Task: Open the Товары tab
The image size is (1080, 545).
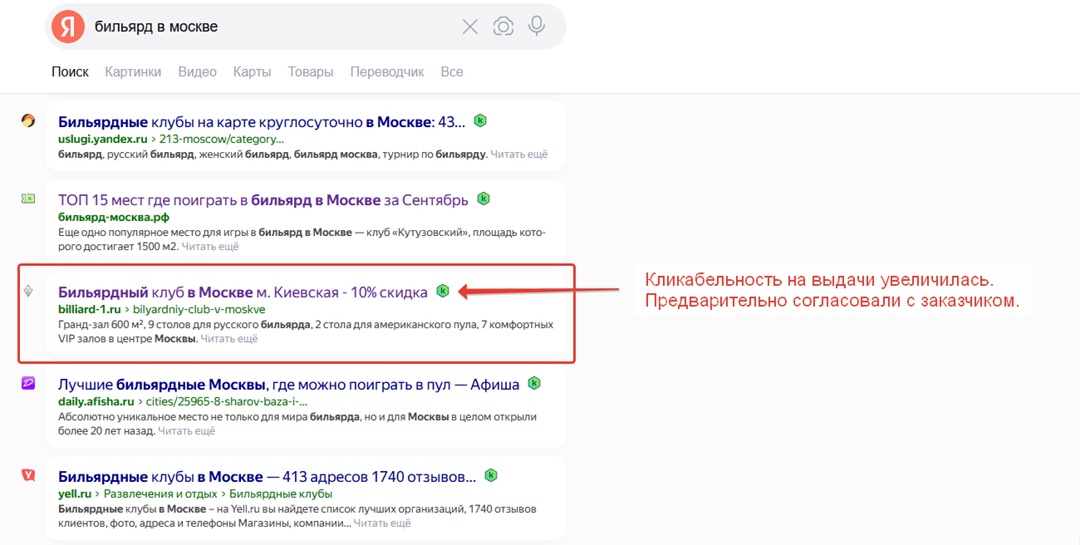Action: tap(311, 72)
